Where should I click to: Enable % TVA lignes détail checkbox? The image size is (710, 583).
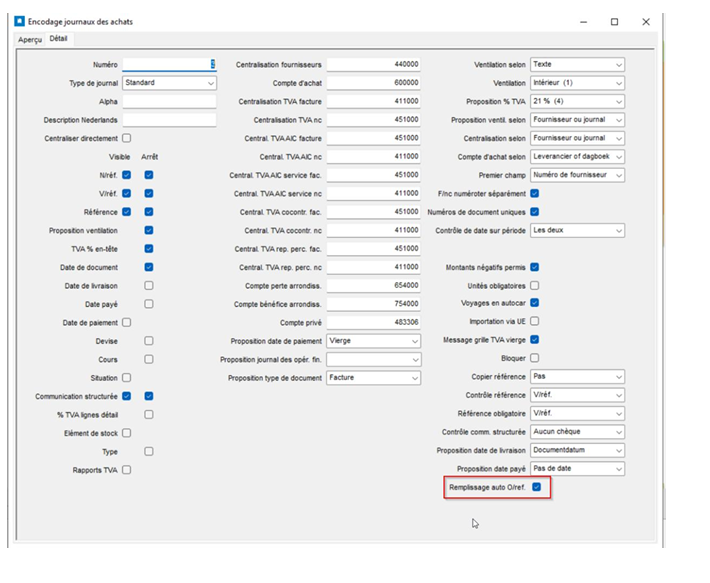(149, 415)
